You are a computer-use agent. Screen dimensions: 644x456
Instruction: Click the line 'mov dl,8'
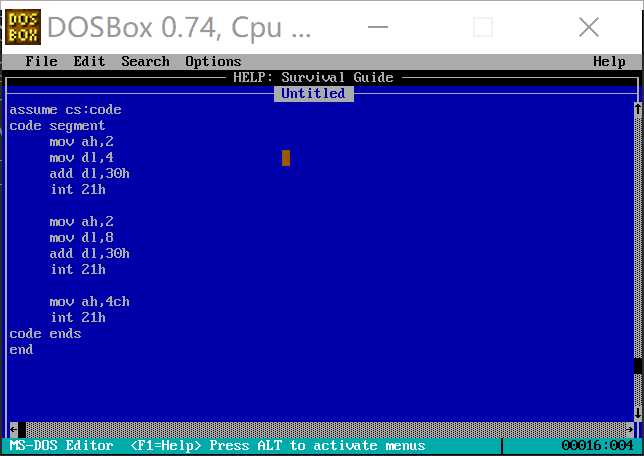point(82,238)
